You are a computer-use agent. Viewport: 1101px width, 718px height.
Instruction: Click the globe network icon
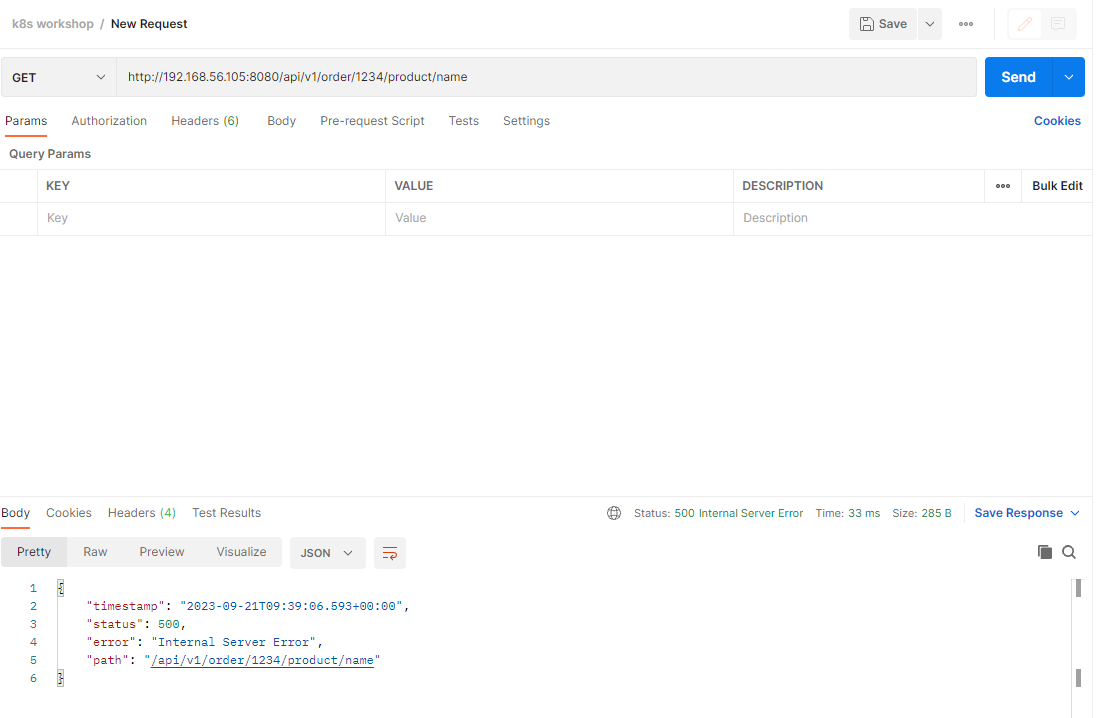614,513
